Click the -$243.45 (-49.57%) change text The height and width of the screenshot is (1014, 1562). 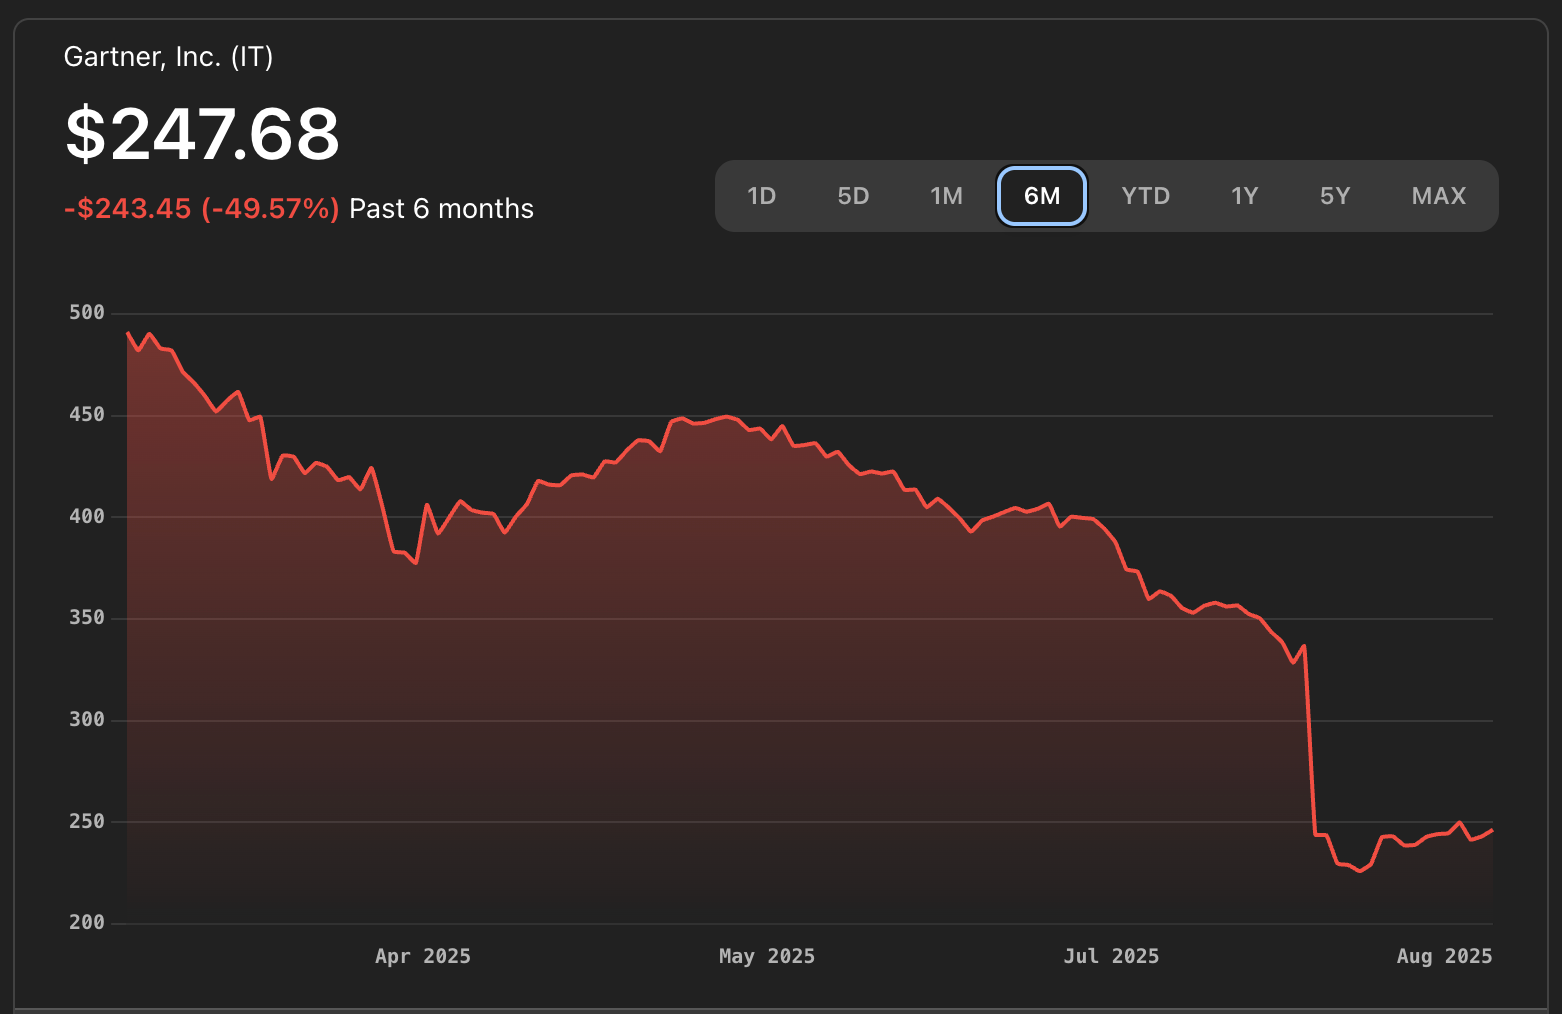coord(202,209)
